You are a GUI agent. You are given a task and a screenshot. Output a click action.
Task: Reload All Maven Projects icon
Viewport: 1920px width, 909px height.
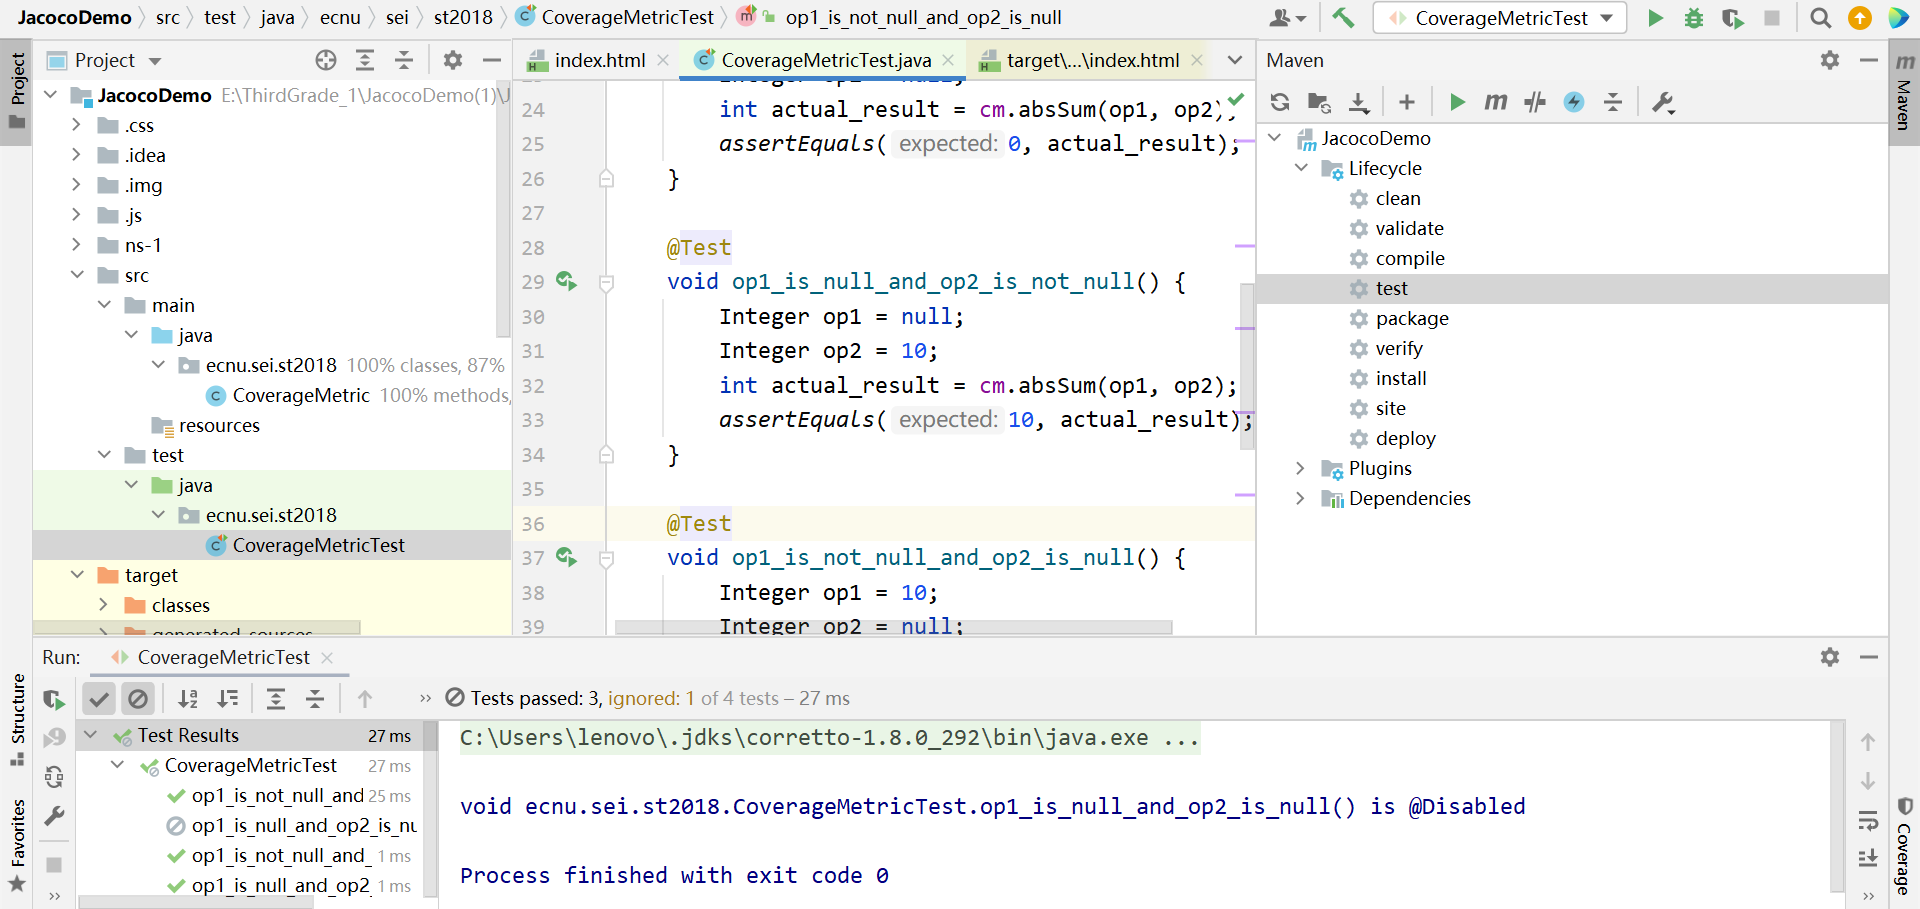tap(1280, 102)
